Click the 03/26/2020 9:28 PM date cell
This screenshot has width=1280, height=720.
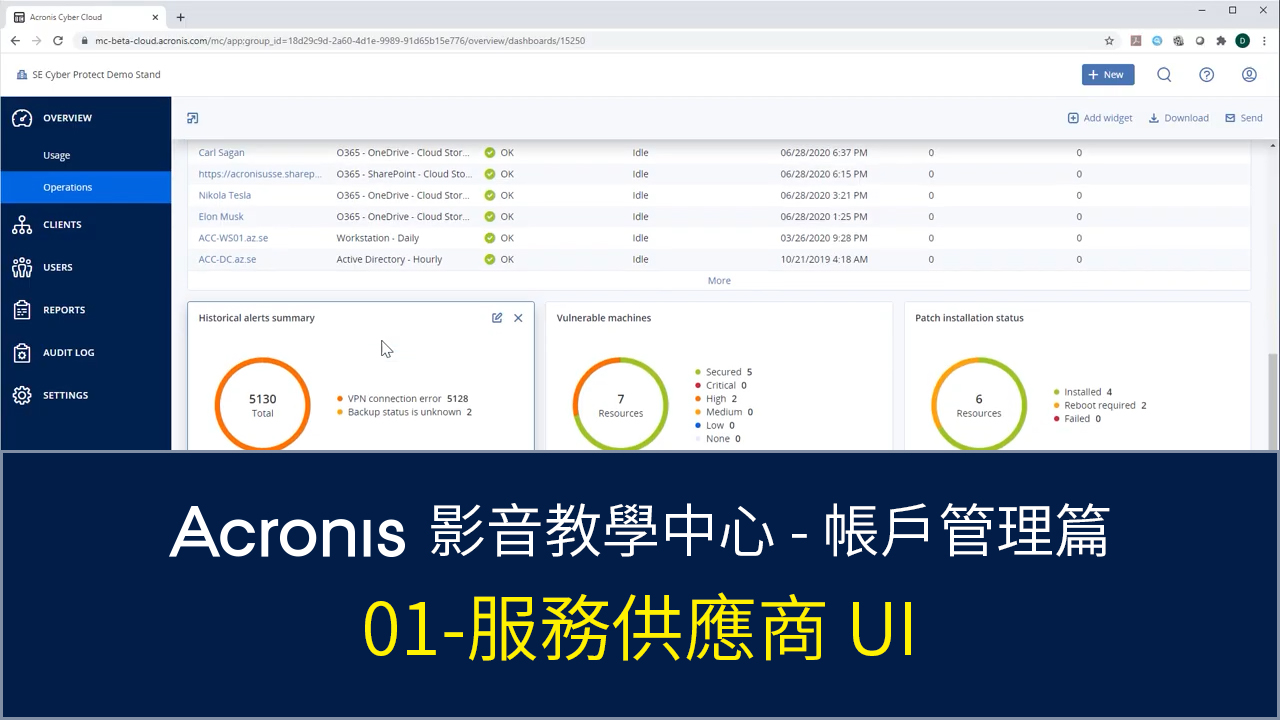click(826, 238)
